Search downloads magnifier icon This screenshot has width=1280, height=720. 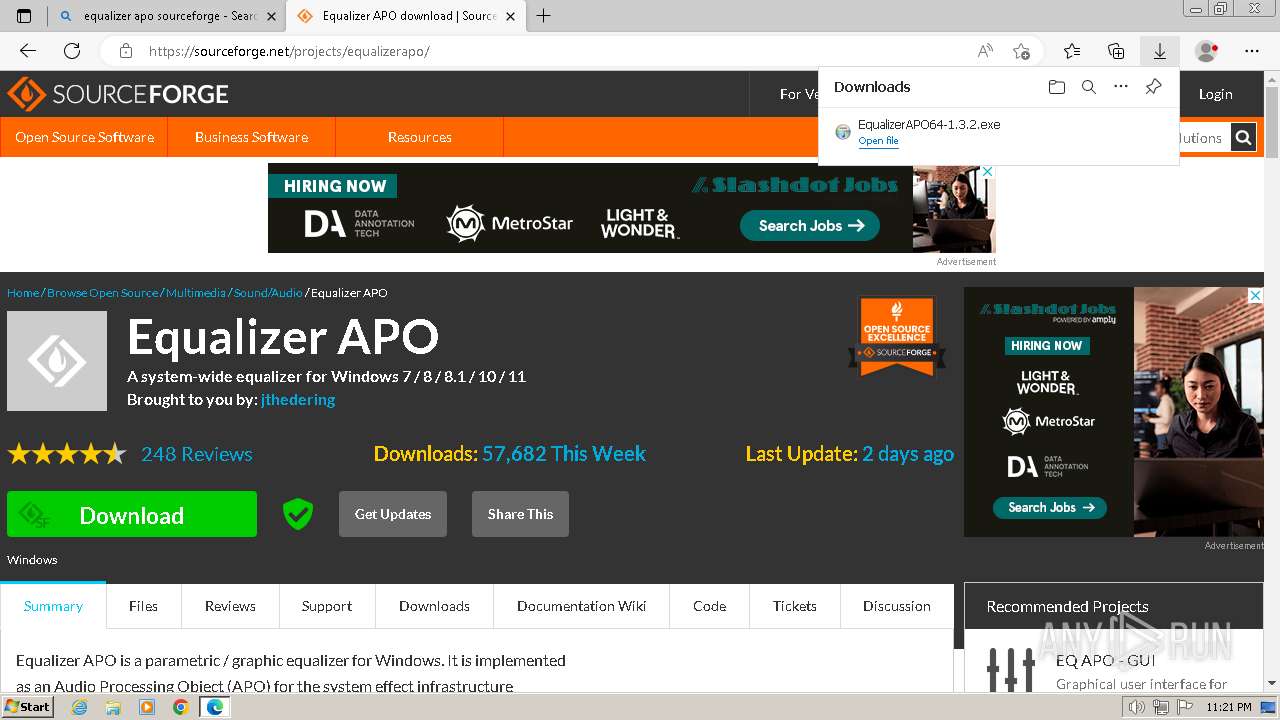click(x=1089, y=87)
